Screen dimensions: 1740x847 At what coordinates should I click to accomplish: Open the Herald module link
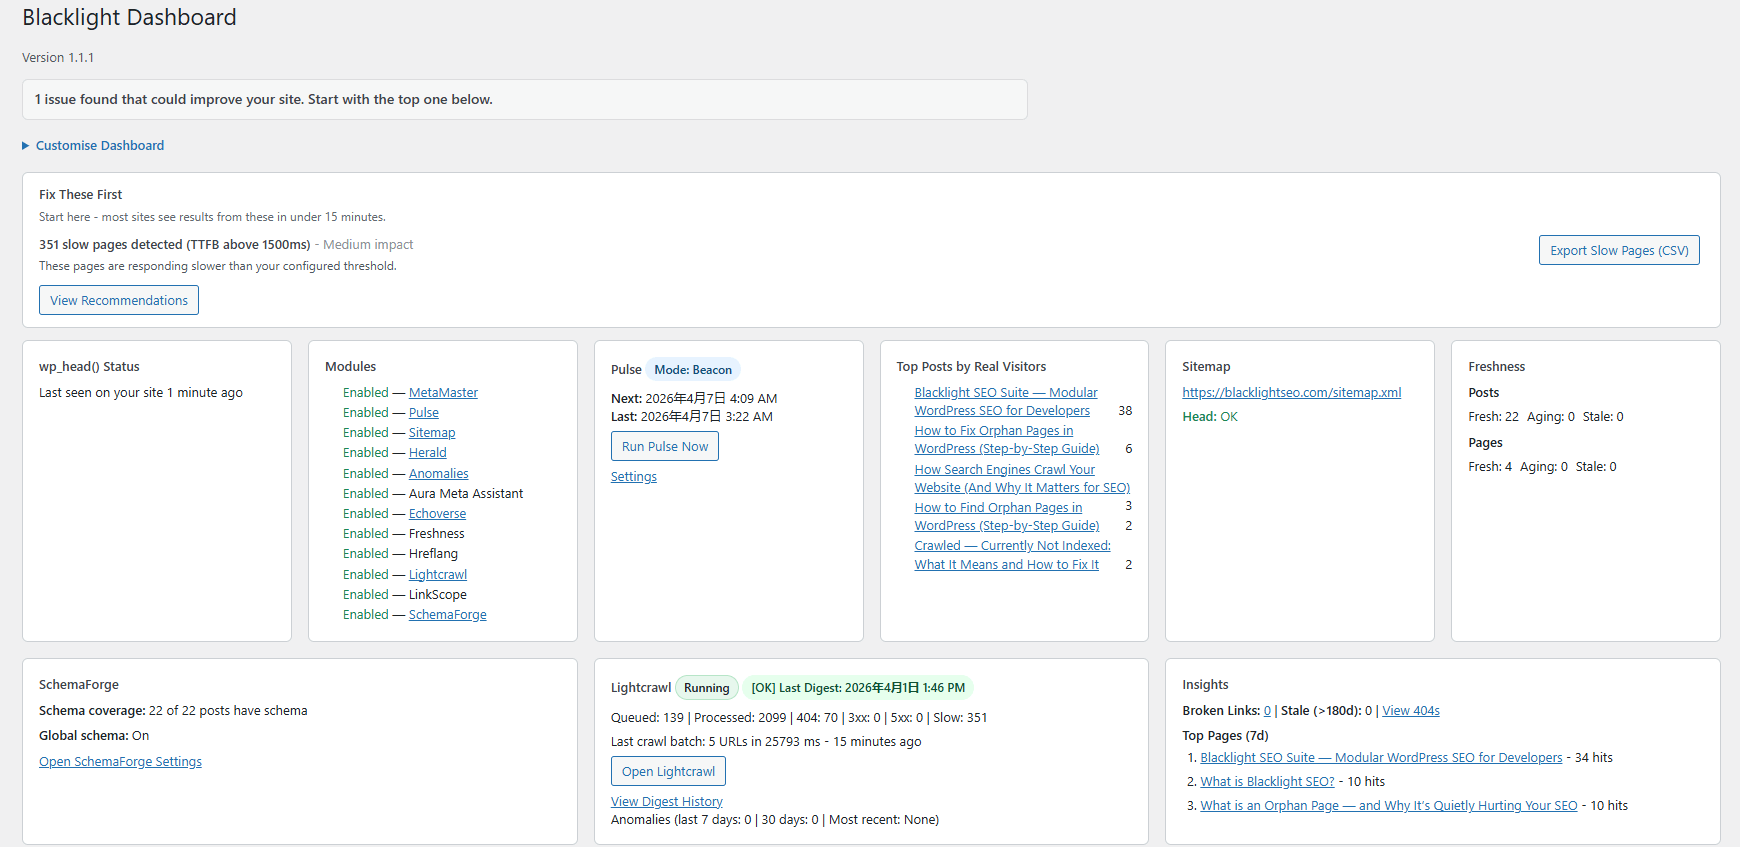tap(427, 453)
